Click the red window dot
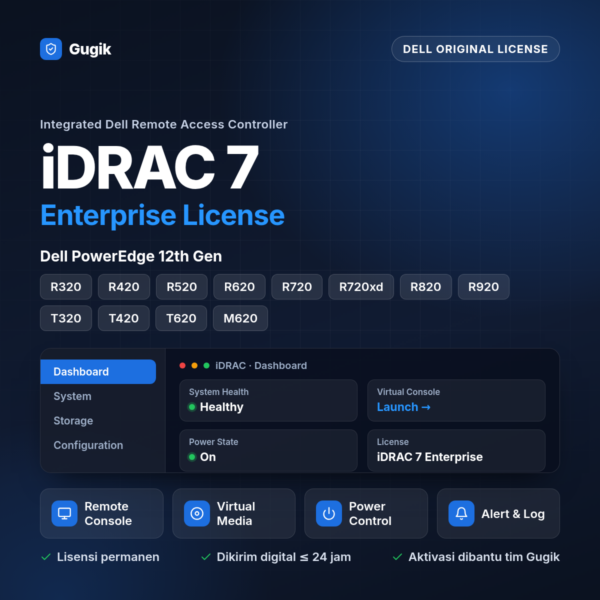The width and height of the screenshot is (600, 600). point(183,366)
